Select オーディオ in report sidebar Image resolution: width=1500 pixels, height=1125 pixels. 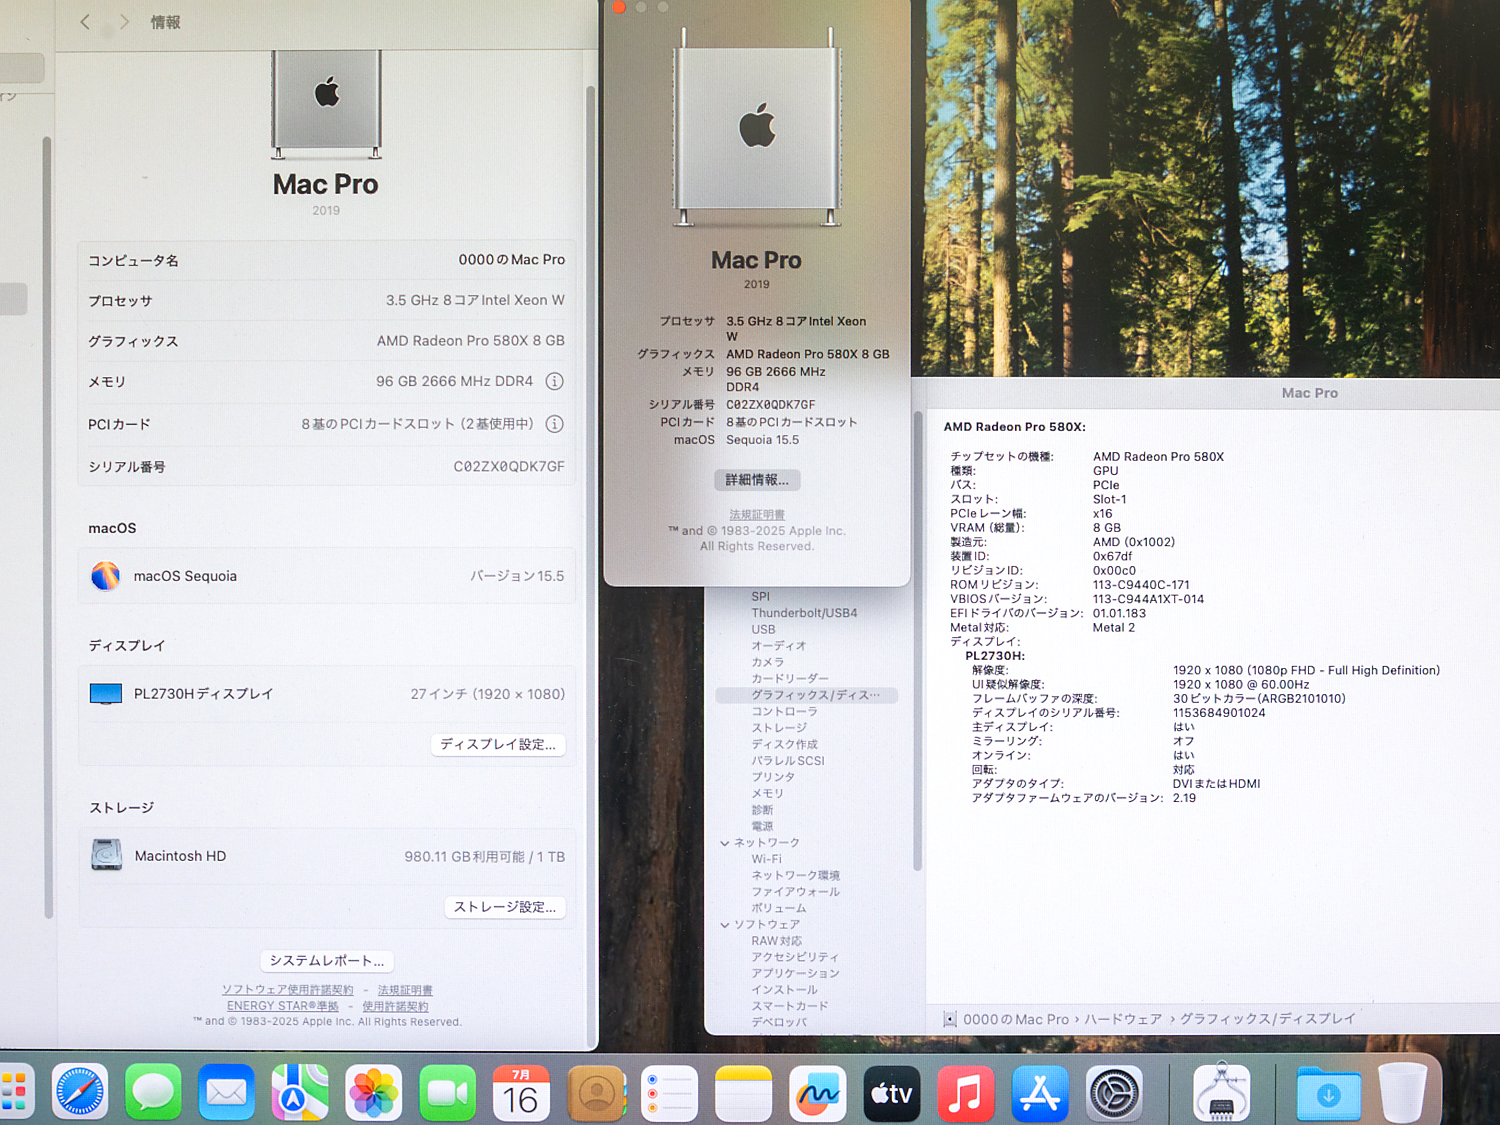point(778,646)
